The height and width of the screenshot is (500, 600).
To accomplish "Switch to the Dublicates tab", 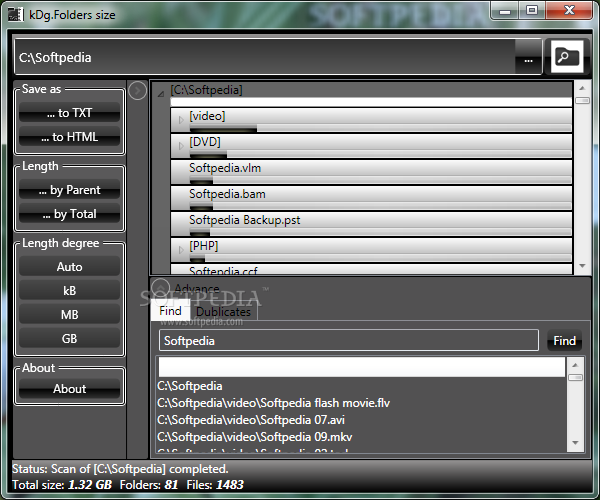I will 223,311.
